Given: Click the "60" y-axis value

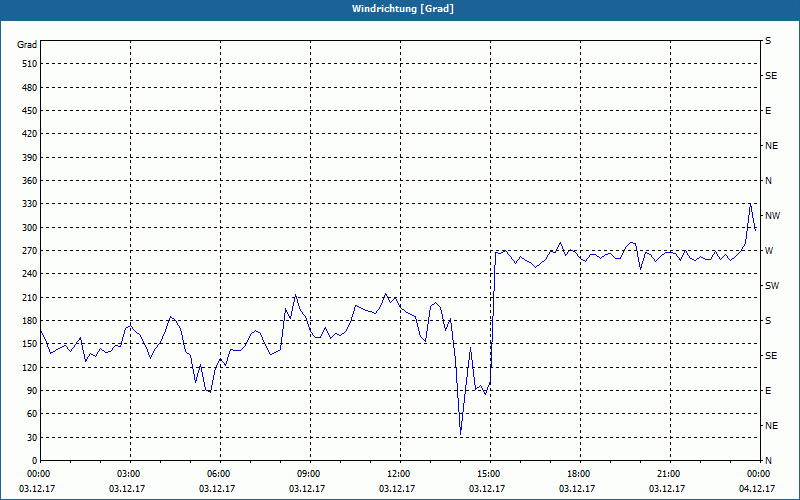Looking at the screenshot, I should point(32,414).
